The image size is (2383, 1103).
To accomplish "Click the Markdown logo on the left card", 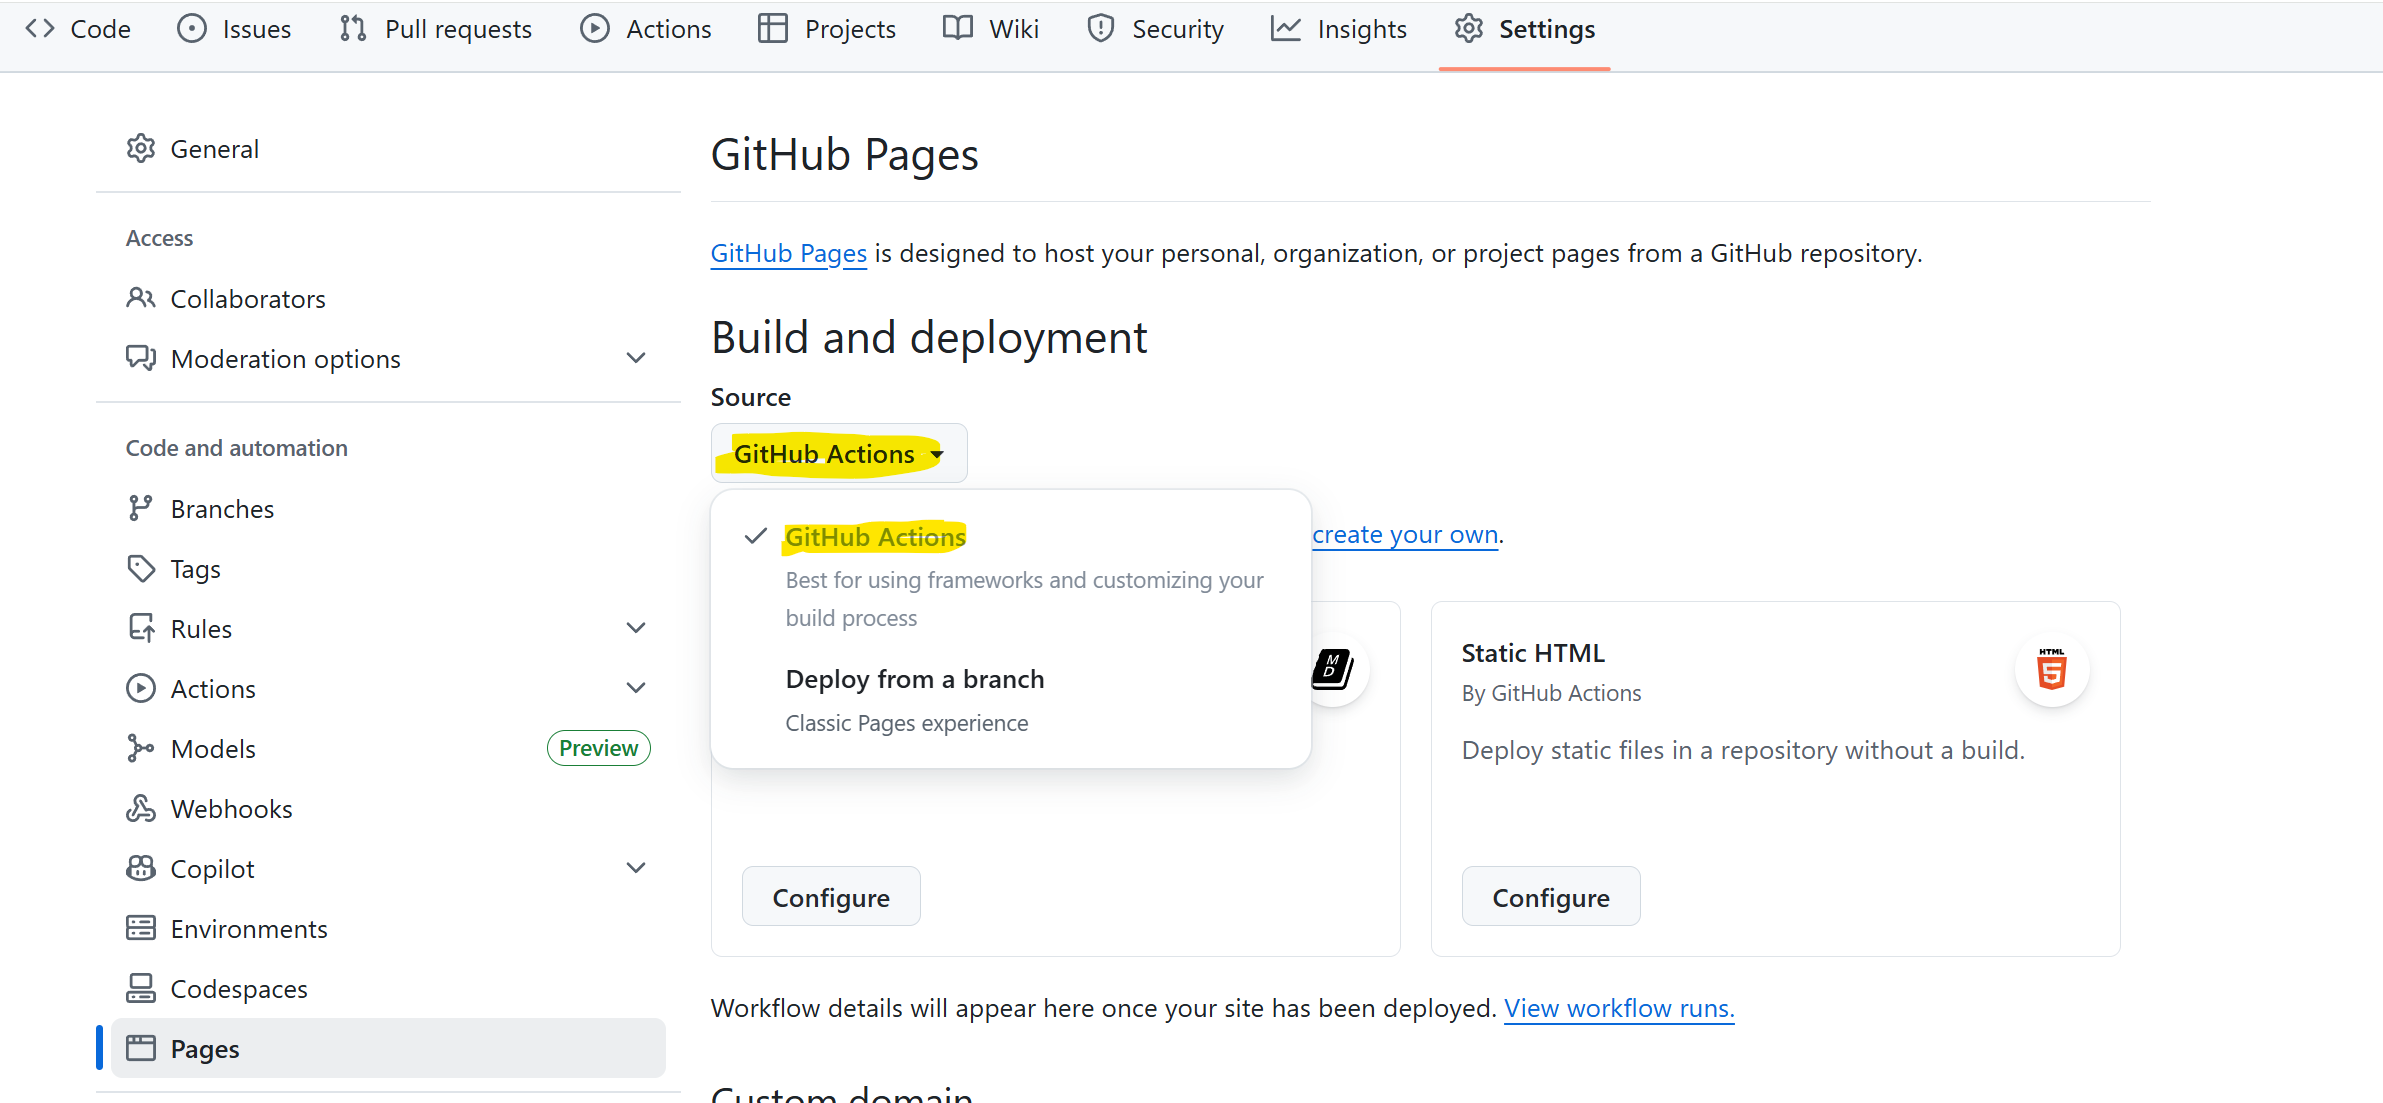I will pos(1332,669).
